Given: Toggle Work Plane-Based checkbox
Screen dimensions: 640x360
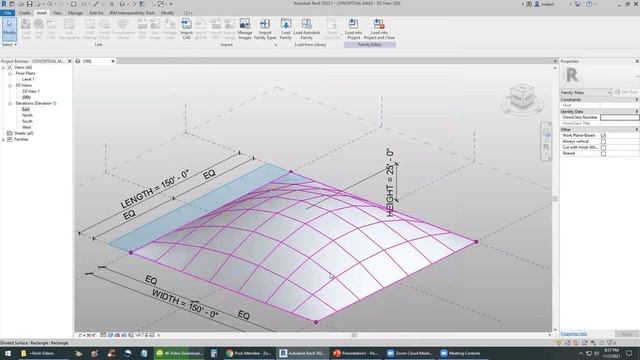Looking at the screenshot, I should pos(603,136).
